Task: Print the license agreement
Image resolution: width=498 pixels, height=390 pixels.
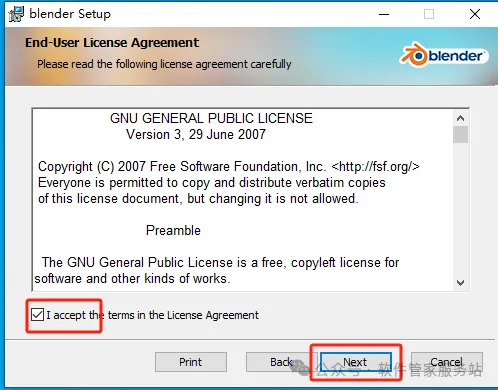Action: [x=191, y=362]
